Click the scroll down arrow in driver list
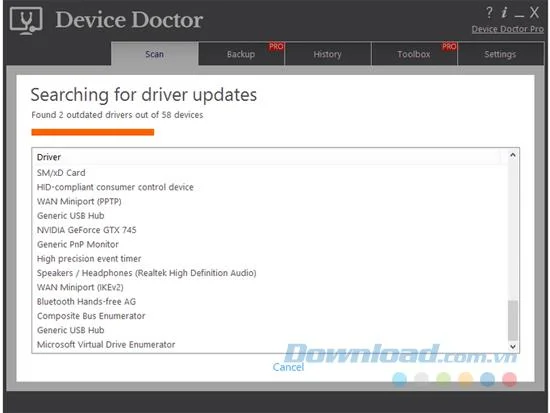The width and height of the screenshot is (550, 413). (512, 346)
